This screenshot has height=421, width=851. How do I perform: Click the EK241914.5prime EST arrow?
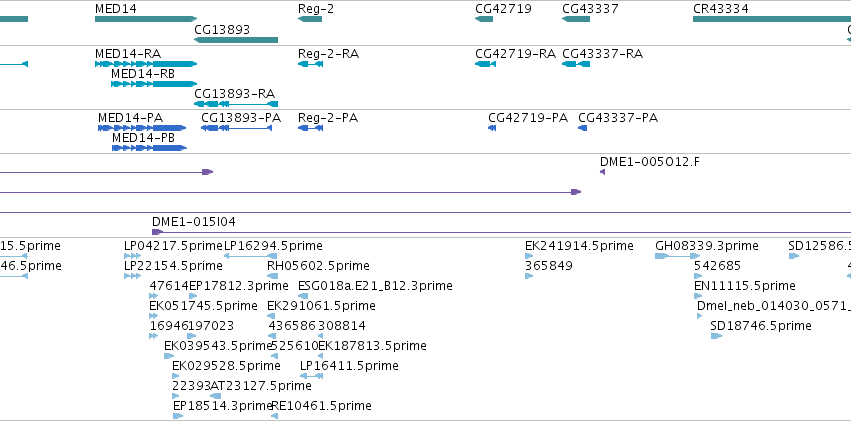point(529,256)
